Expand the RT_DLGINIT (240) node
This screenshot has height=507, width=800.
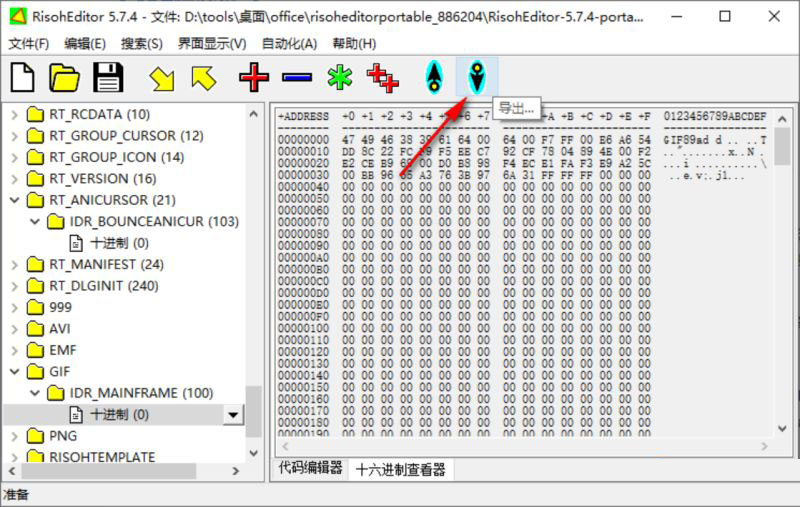tap(15, 286)
